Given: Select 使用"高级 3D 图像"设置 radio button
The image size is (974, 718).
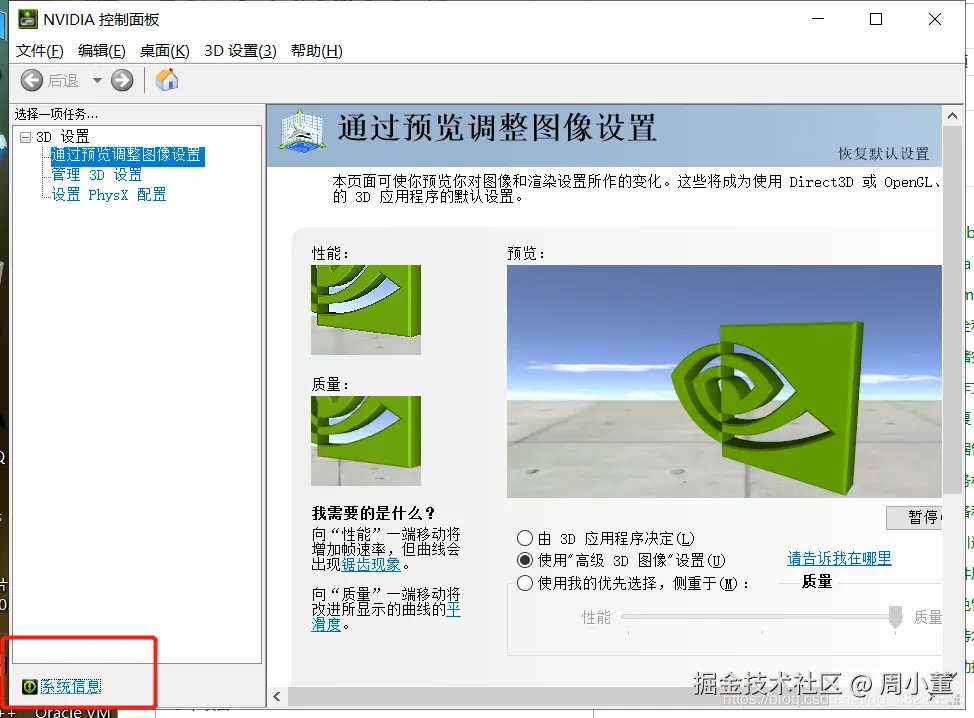Looking at the screenshot, I should 525,560.
